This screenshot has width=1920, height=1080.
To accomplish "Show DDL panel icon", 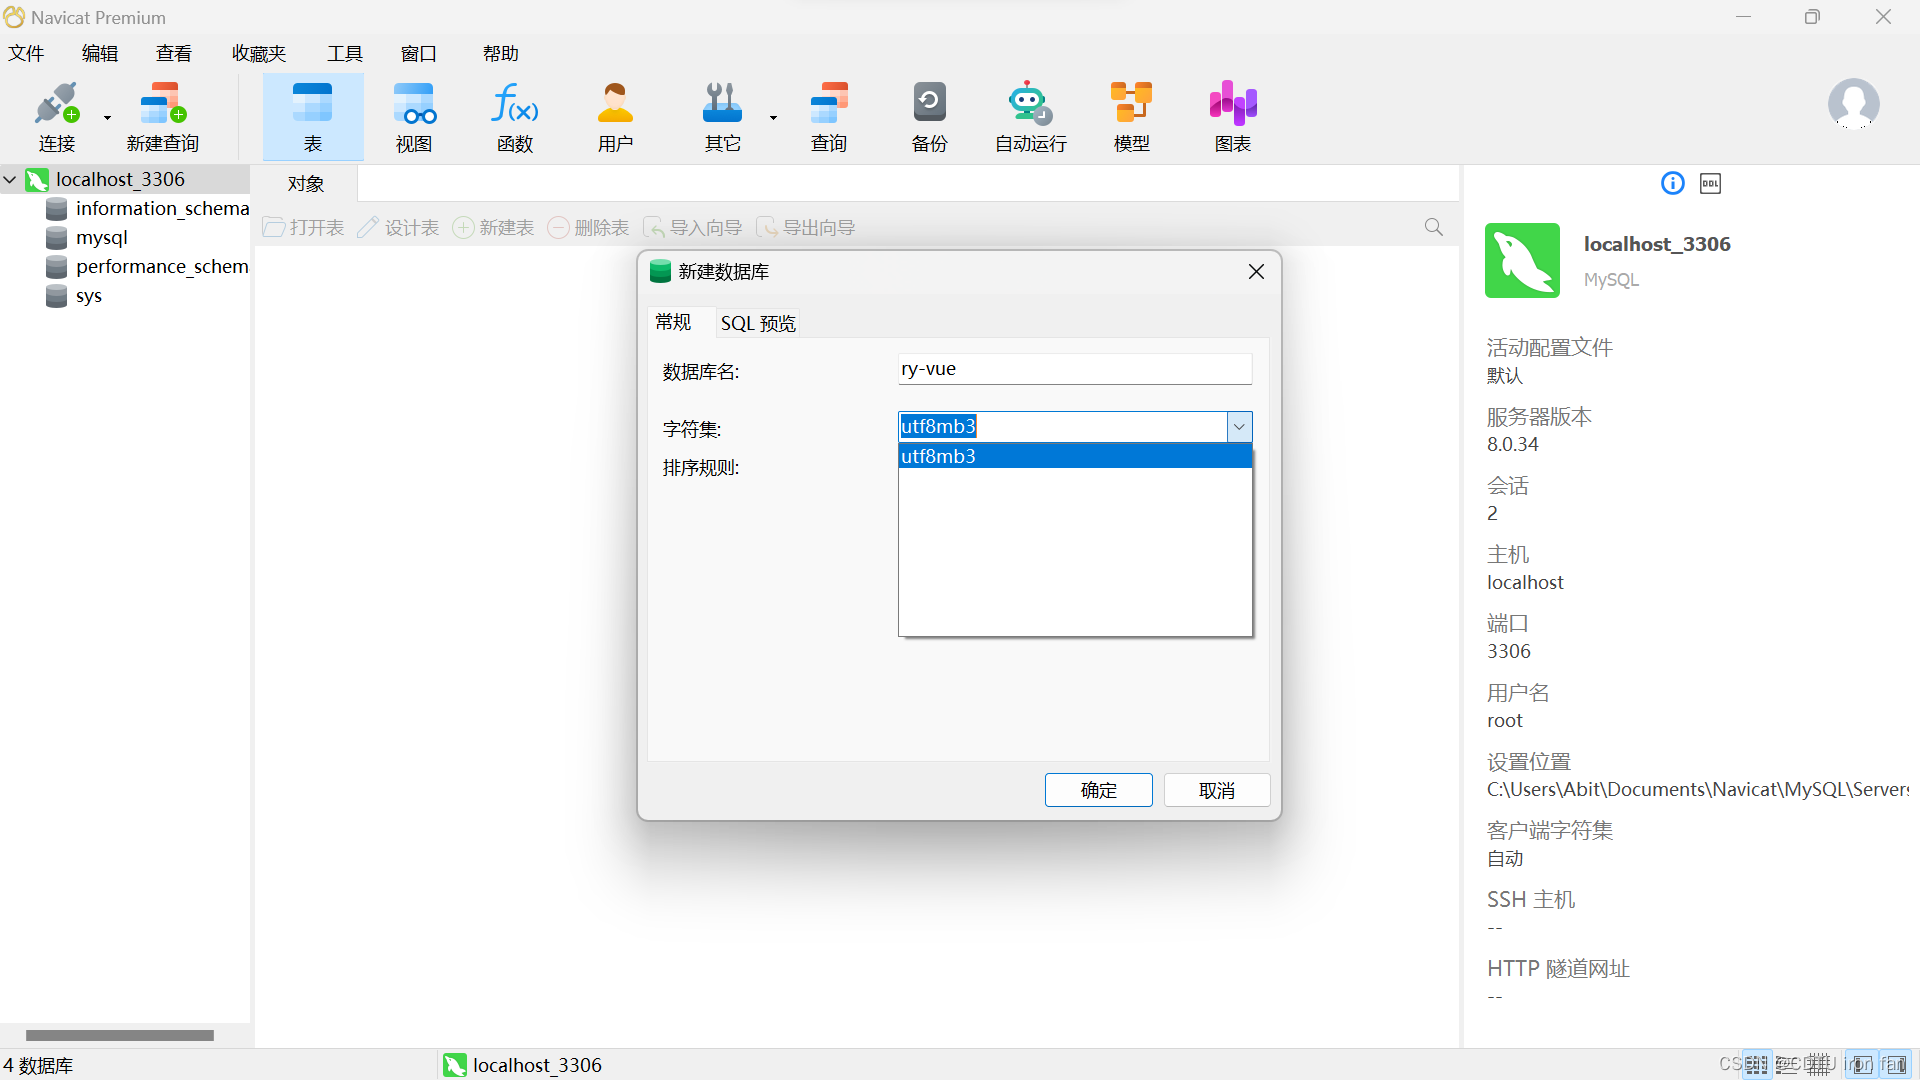I will tap(1710, 184).
